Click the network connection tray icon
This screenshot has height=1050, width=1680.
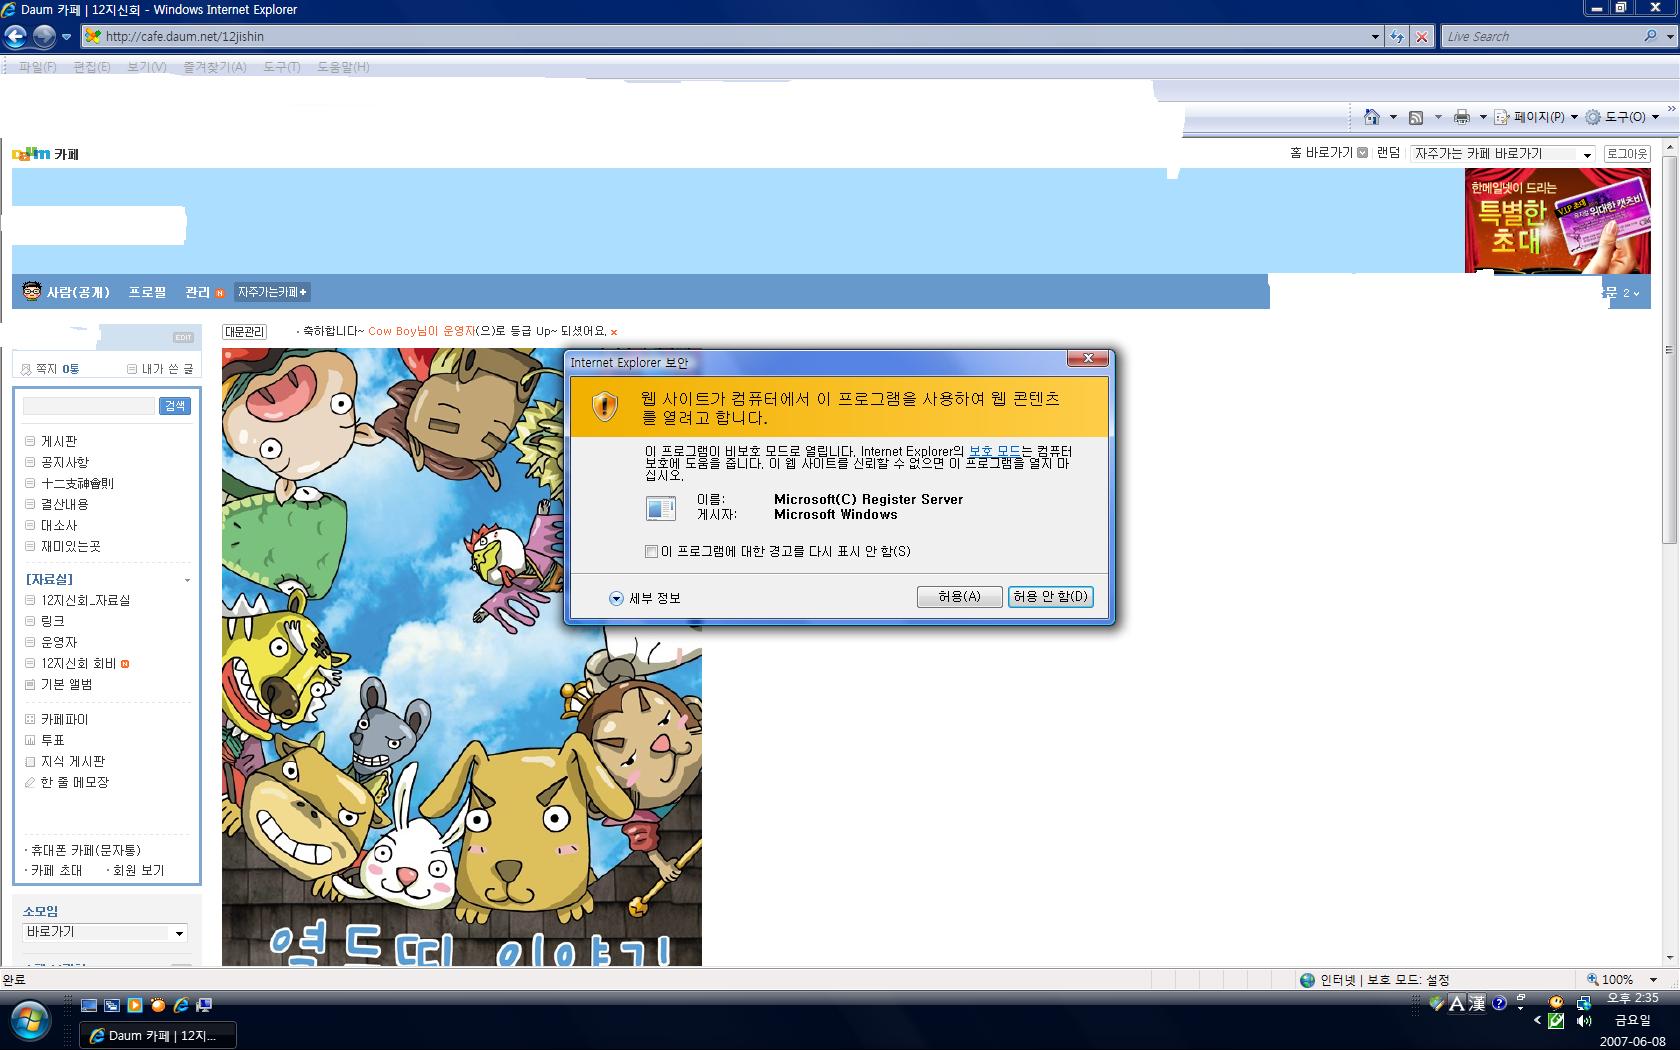click(x=1583, y=1002)
